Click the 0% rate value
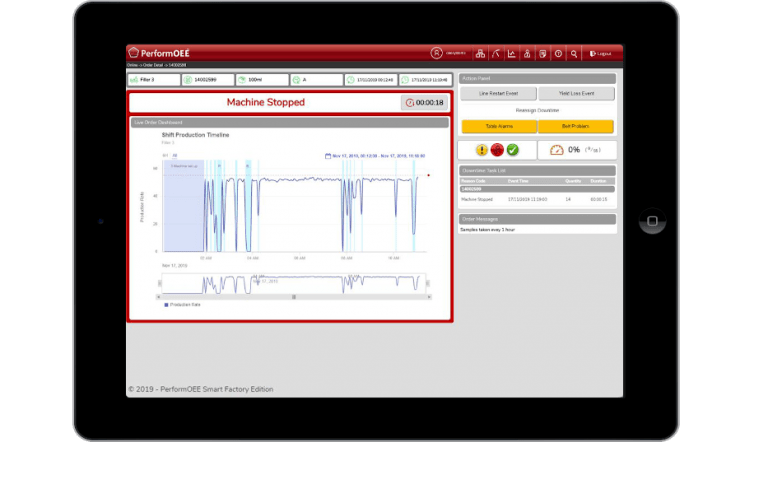768x479 pixels. pos(574,150)
